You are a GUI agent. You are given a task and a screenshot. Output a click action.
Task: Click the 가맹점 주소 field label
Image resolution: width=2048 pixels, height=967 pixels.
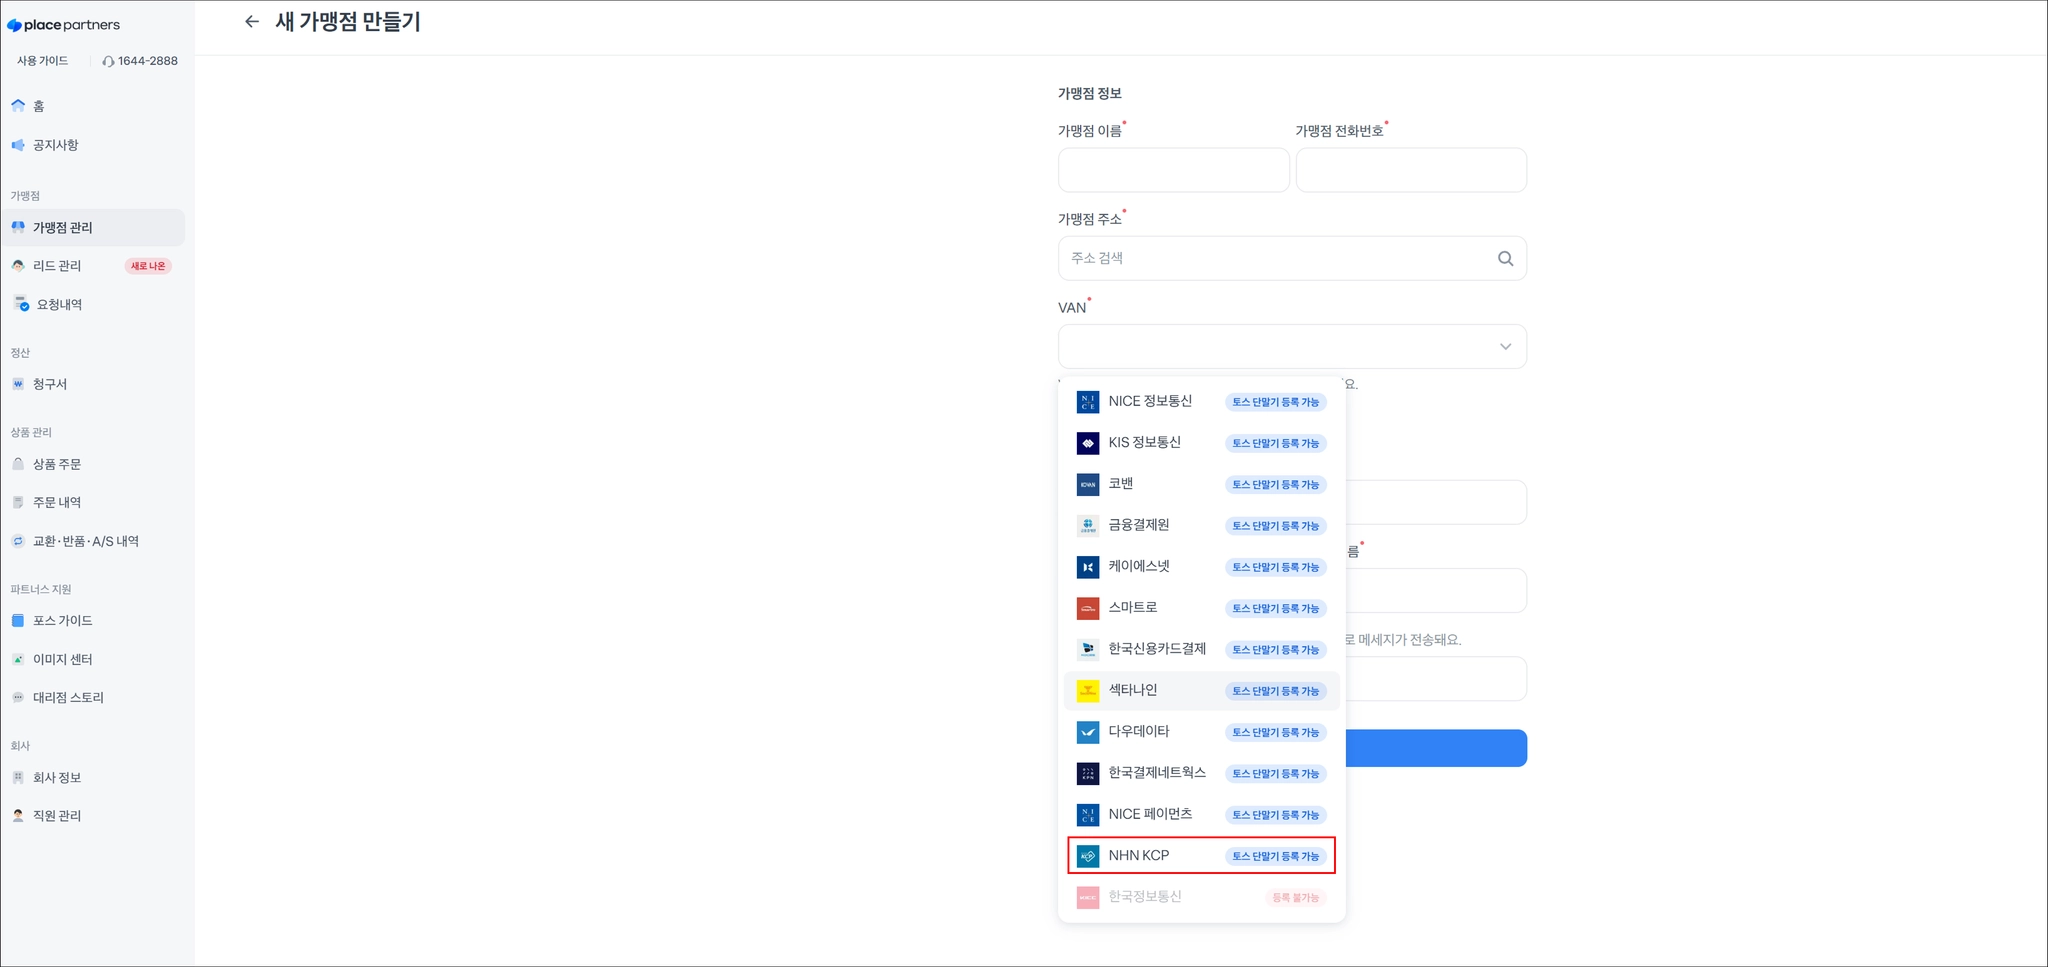(x=1090, y=219)
